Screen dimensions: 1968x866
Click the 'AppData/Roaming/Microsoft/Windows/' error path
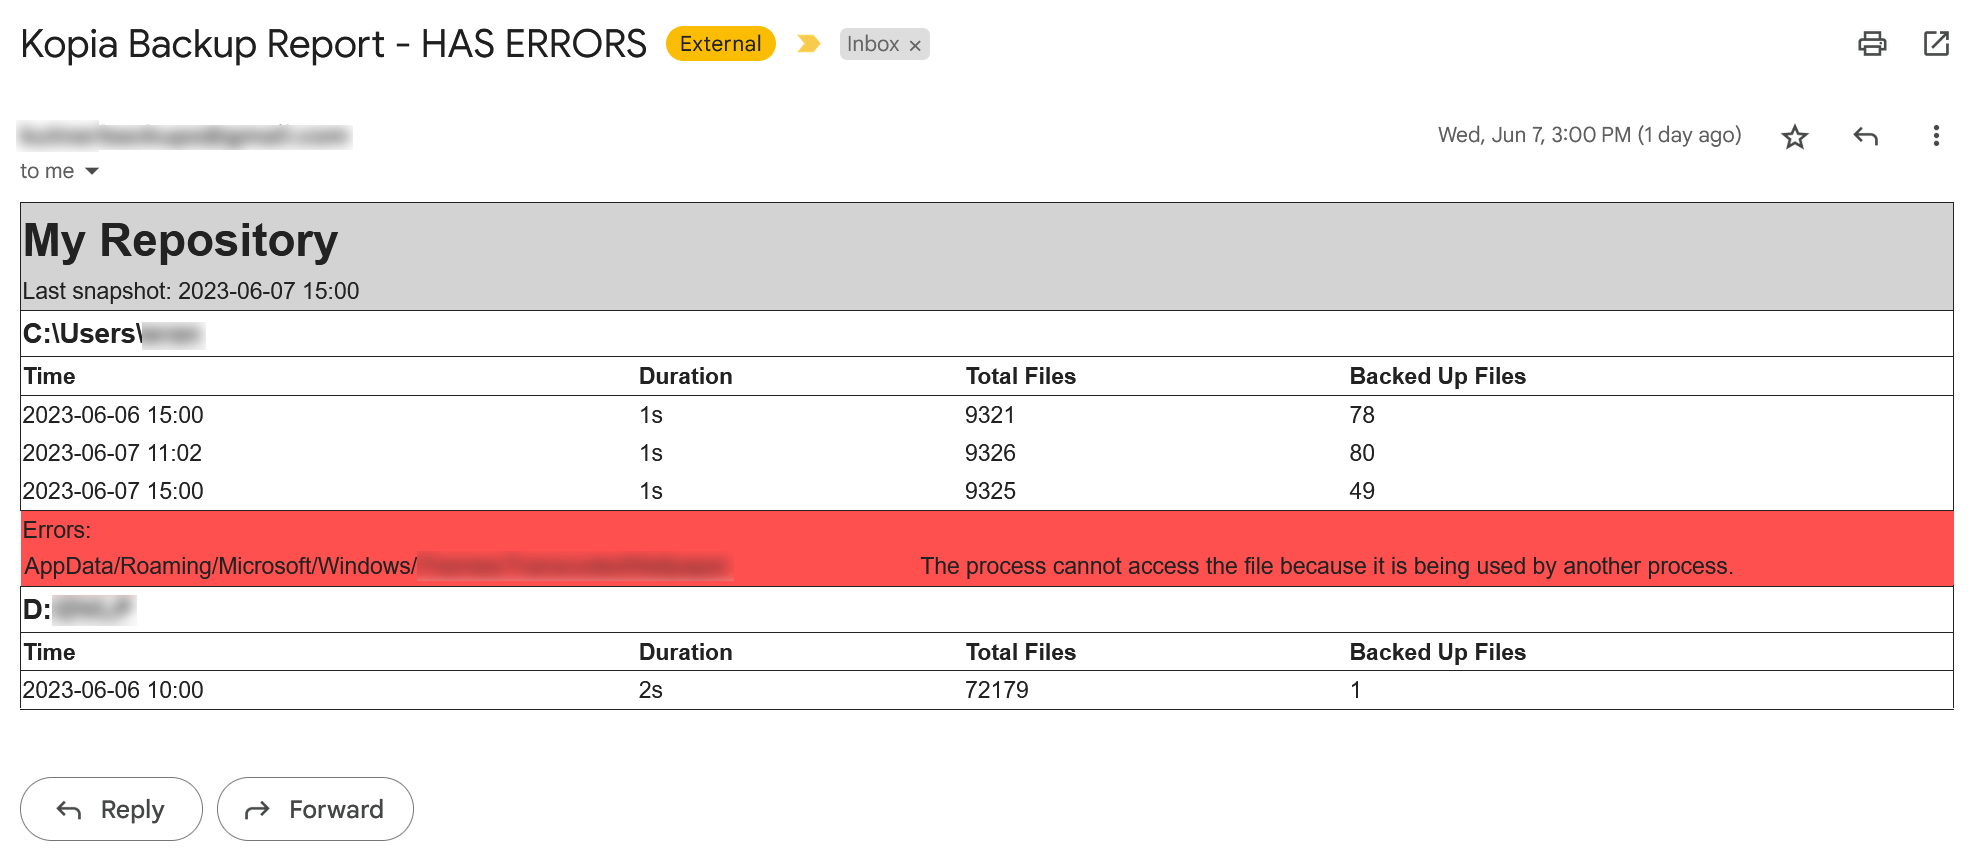click(221, 566)
